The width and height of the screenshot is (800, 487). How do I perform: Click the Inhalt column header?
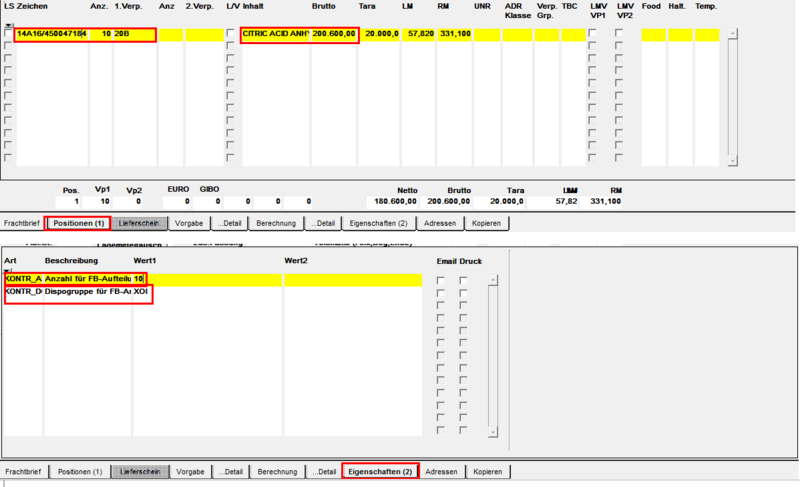[x=253, y=6]
